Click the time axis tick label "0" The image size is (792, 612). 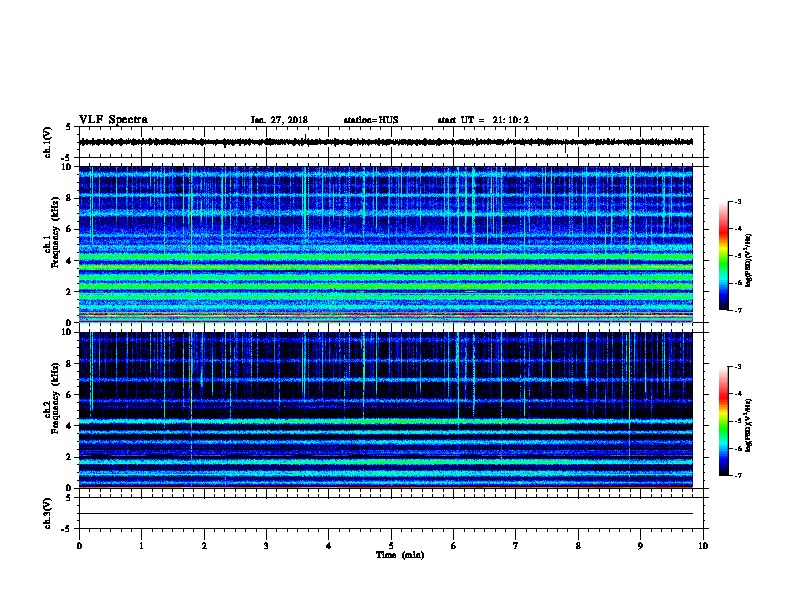pos(79,546)
